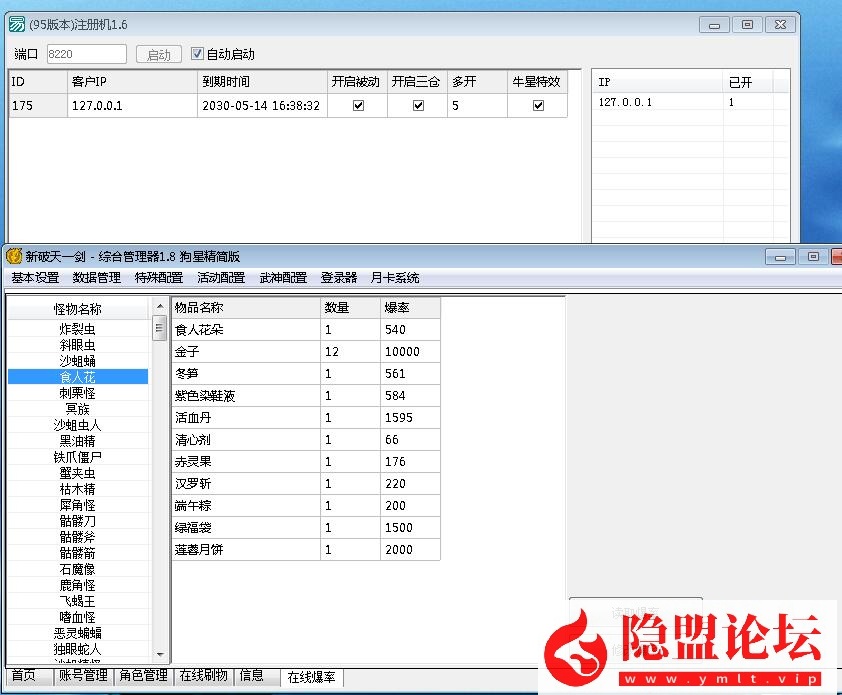
Task: Open the 登录器 menu
Action: [338, 278]
